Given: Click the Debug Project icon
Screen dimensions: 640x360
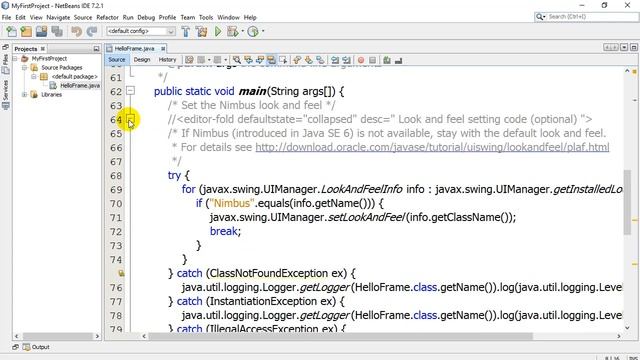Looking at the screenshot, I should click(x=233, y=31).
